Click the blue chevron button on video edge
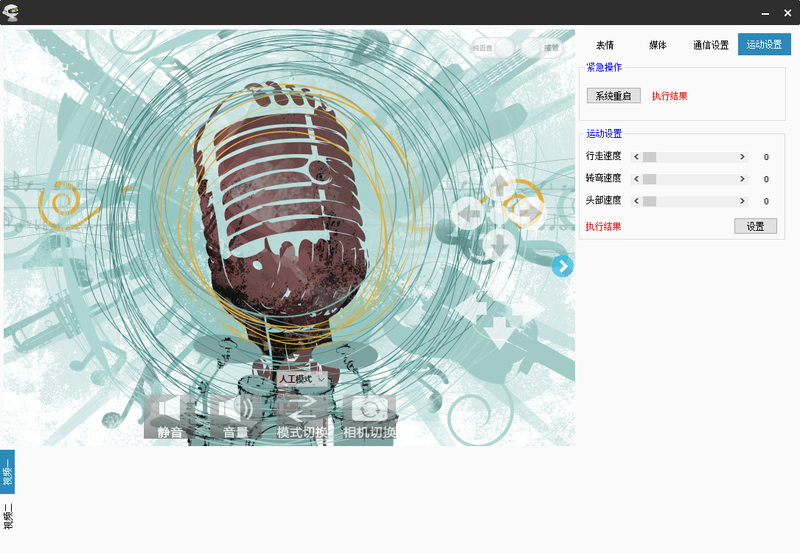This screenshot has height=553, width=800. (x=563, y=266)
